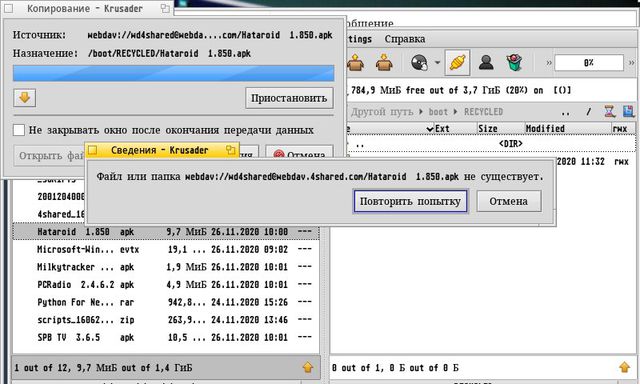Click the 0% job progress field
This screenshot has width=640, height=384.
tap(589, 63)
